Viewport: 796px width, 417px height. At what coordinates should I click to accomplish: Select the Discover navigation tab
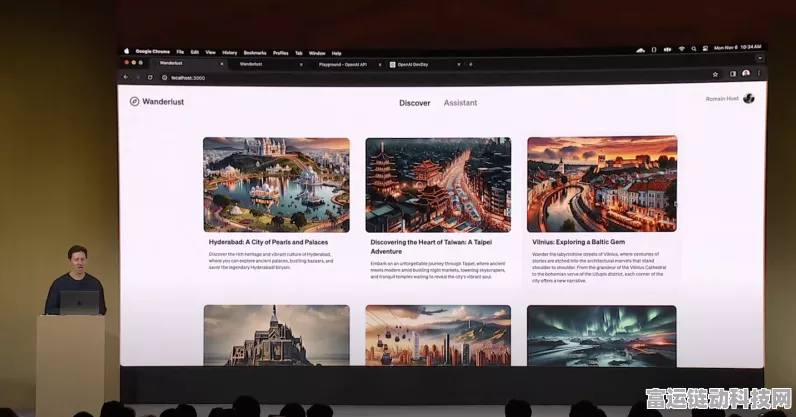click(x=414, y=103)
